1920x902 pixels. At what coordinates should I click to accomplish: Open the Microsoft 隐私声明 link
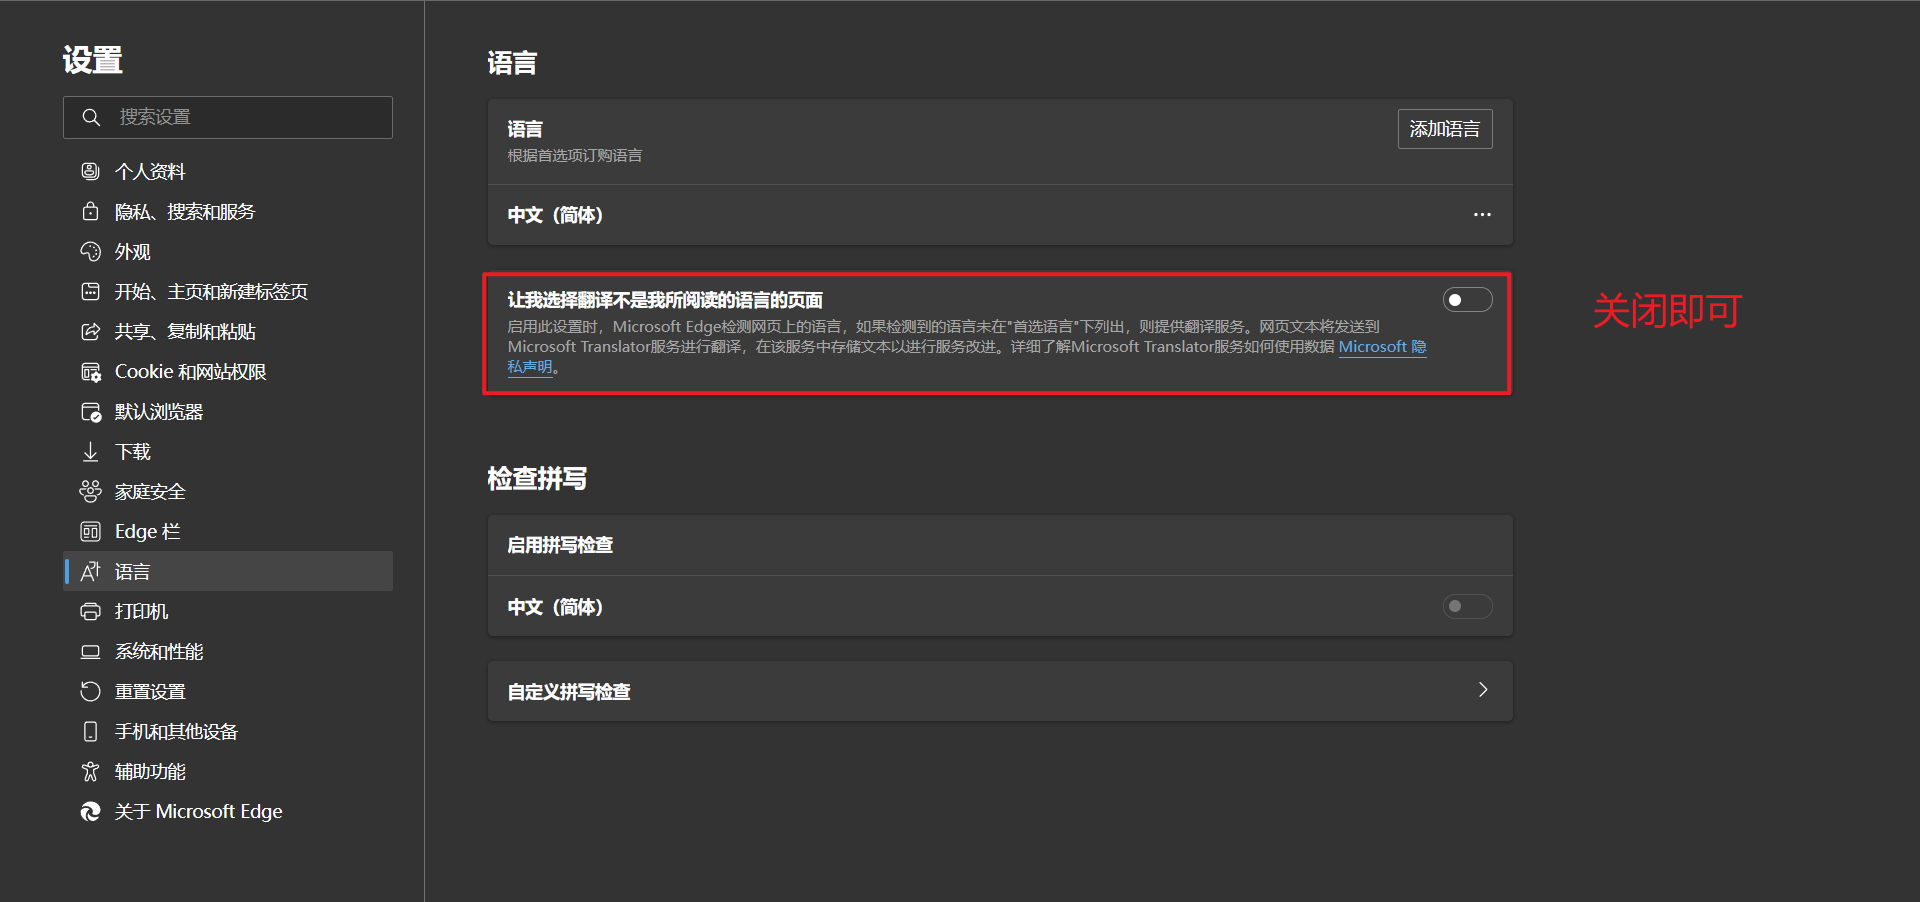tap(1382, 346)
